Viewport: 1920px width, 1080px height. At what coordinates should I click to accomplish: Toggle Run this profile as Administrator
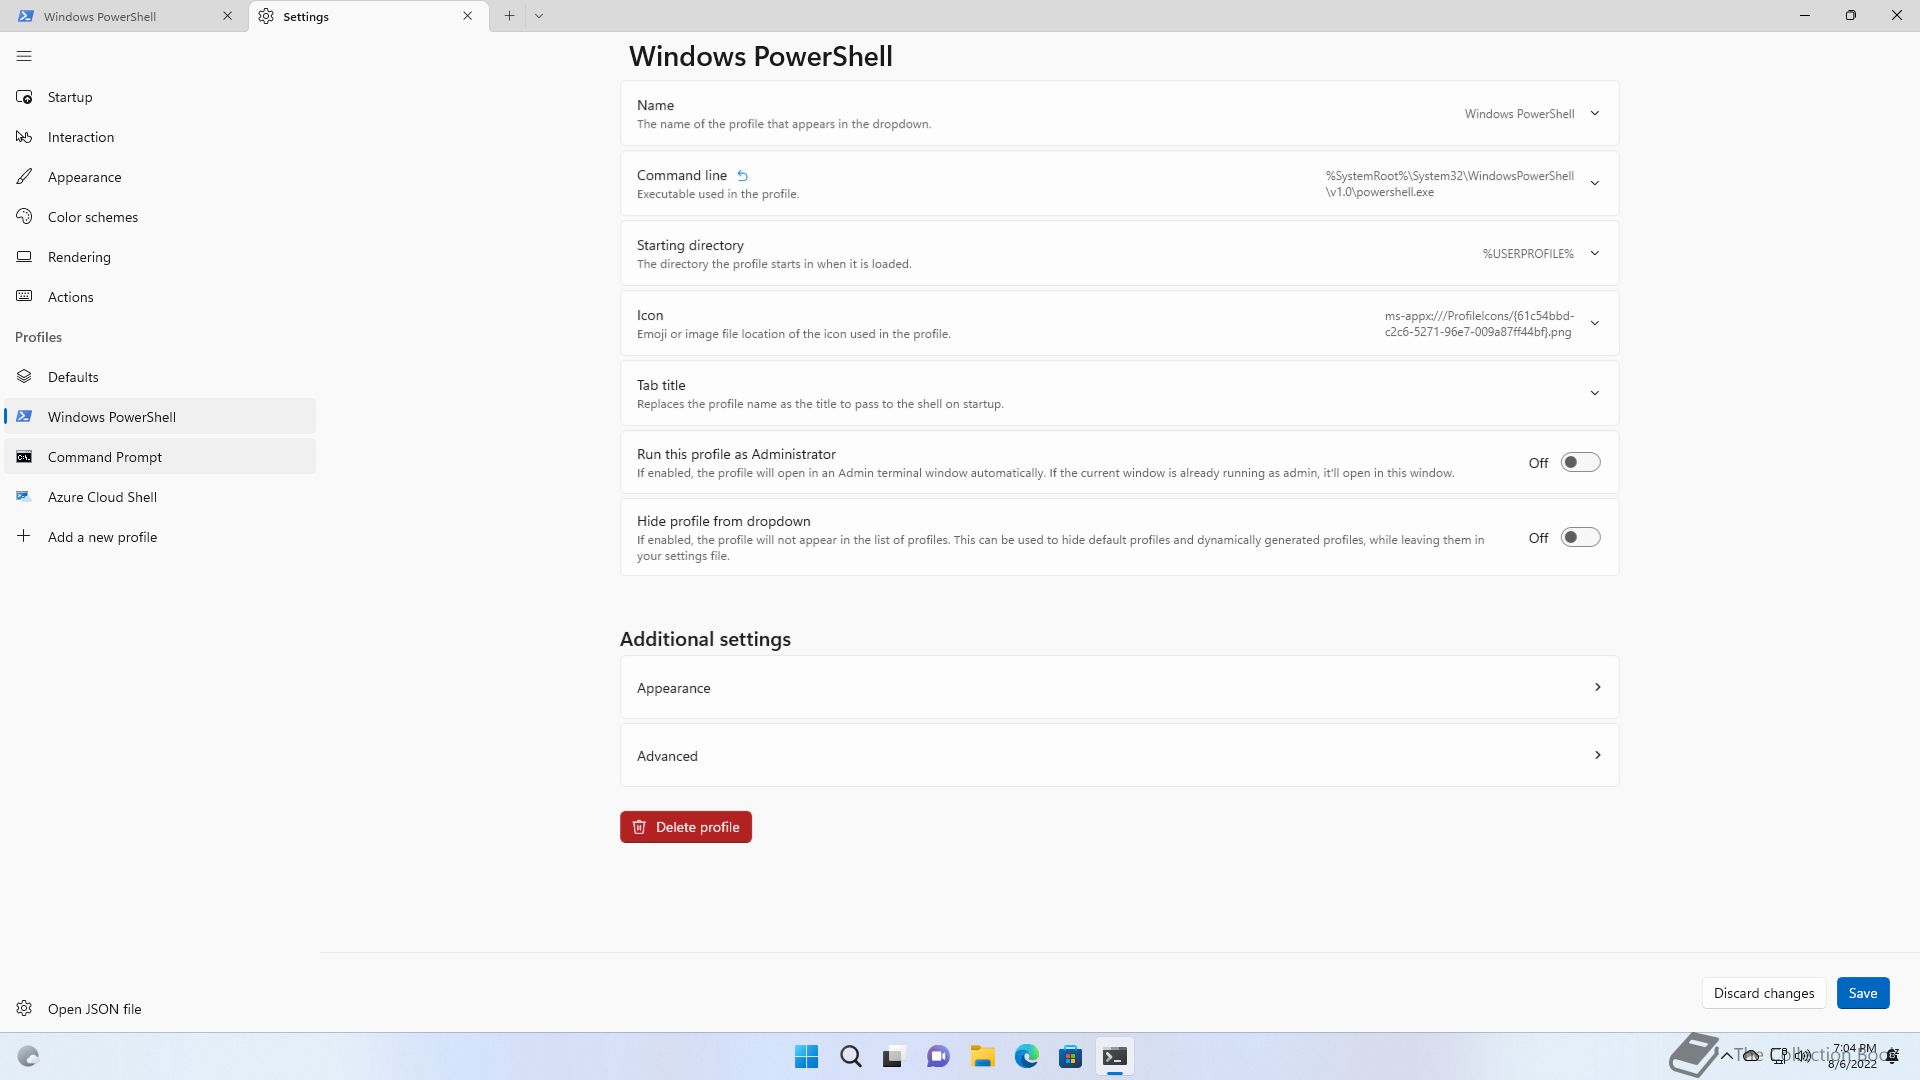pyautogui.click(x=1580, y=462)
